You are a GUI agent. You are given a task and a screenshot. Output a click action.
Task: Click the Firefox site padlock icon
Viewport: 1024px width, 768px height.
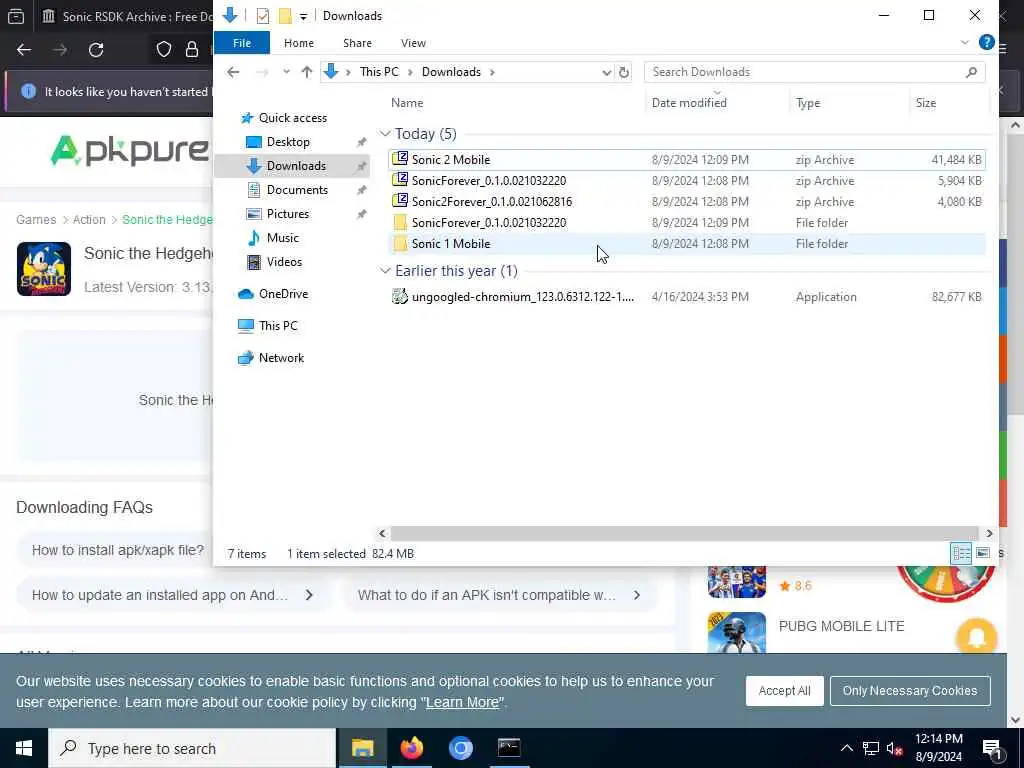(x=191, y=50)
